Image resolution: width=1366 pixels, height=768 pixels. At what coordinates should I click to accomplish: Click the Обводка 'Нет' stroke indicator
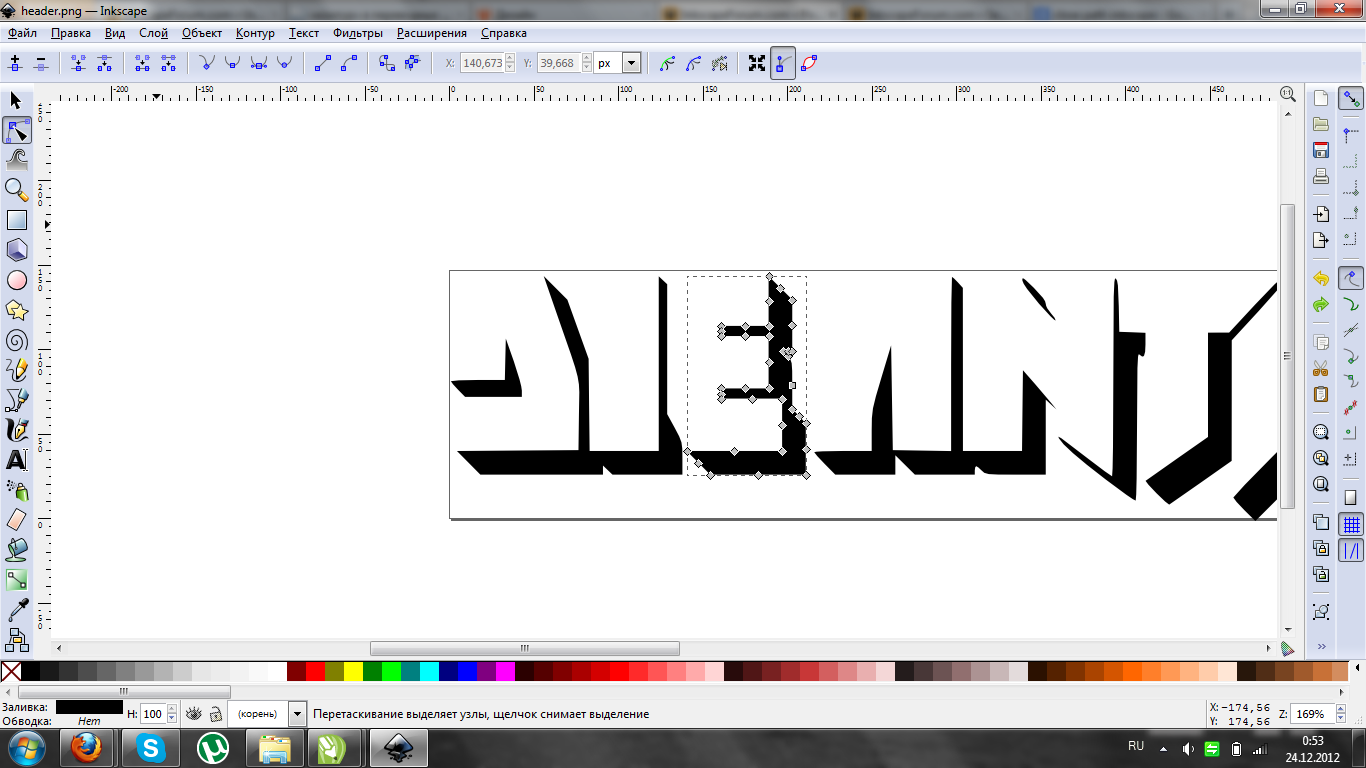point(89,721)
